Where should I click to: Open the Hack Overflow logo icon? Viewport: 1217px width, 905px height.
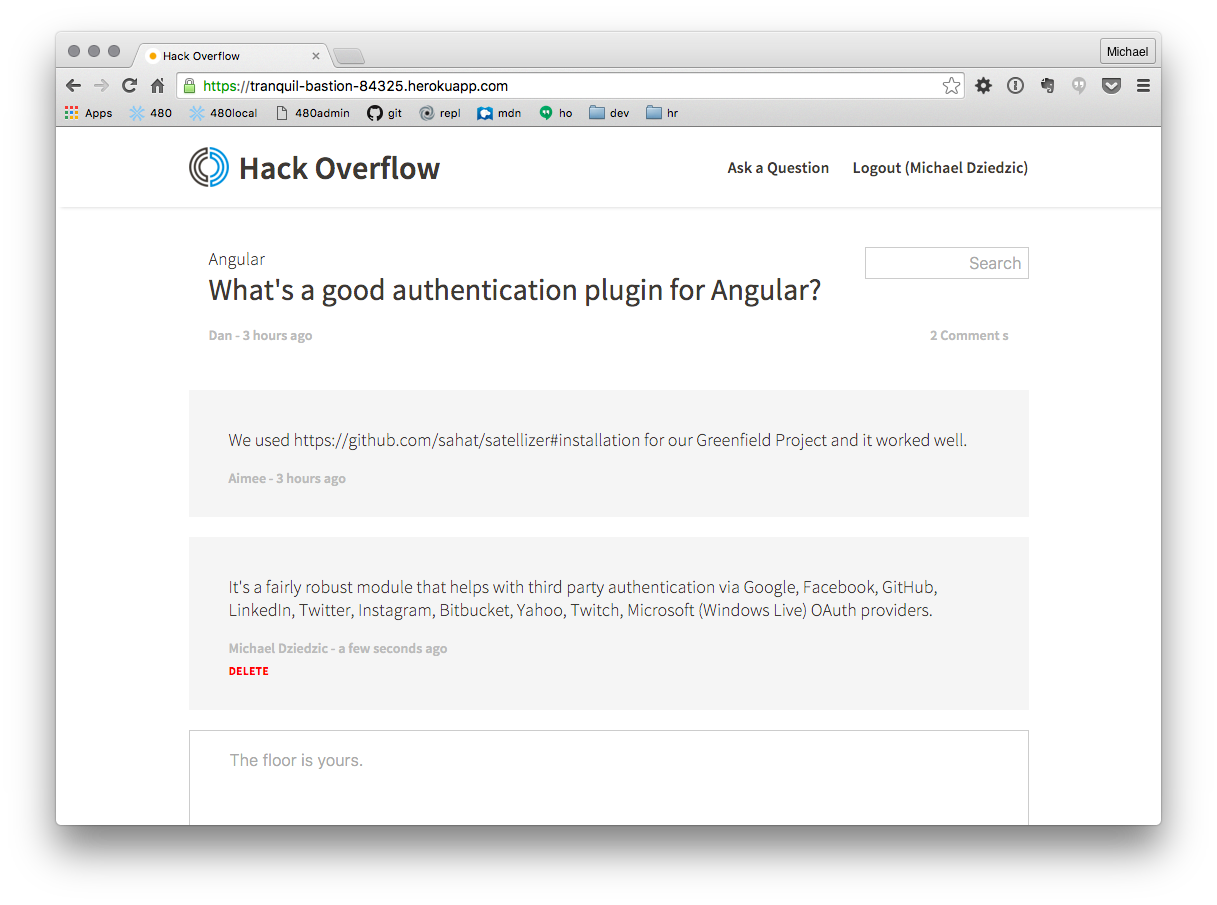(x=207, y=167)
